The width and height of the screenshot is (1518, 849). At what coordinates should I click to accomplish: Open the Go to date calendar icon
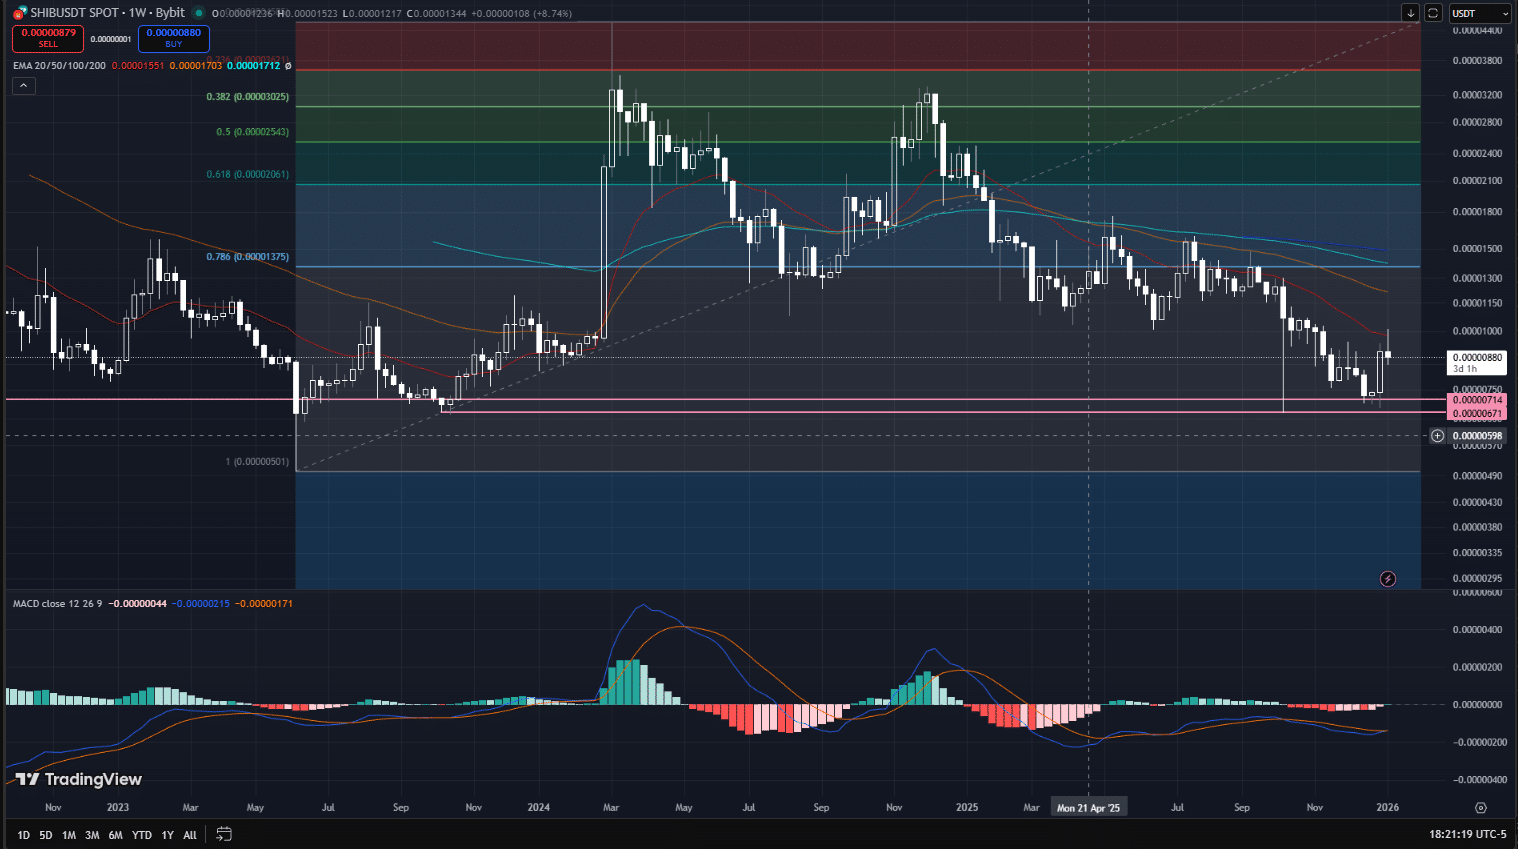tap(224, 834)
